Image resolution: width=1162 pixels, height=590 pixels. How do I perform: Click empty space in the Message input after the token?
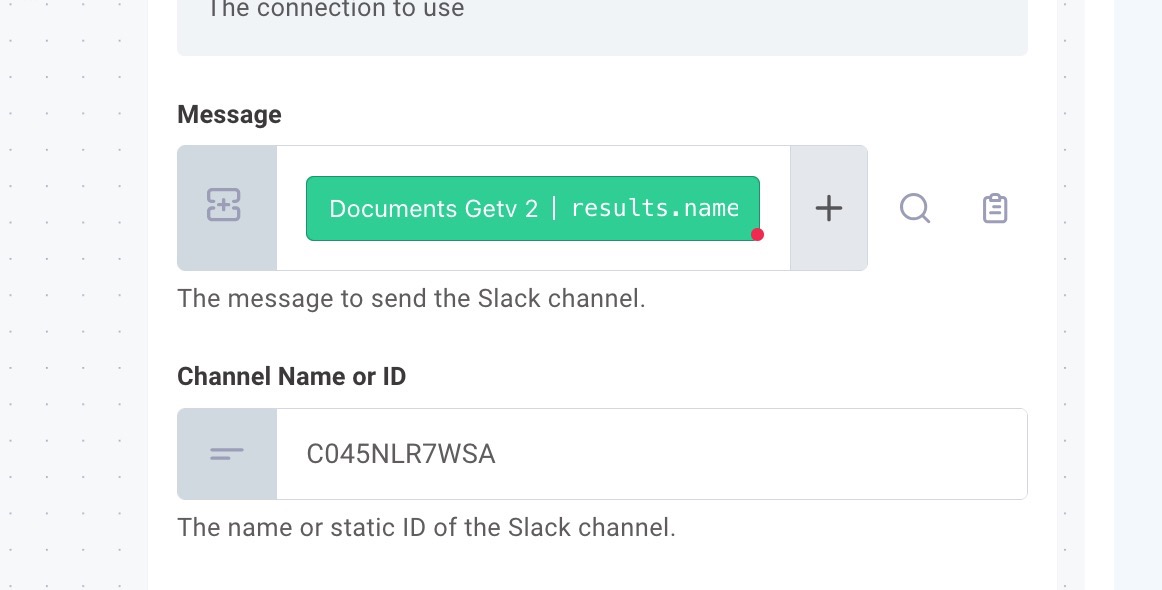click(775, 208)
